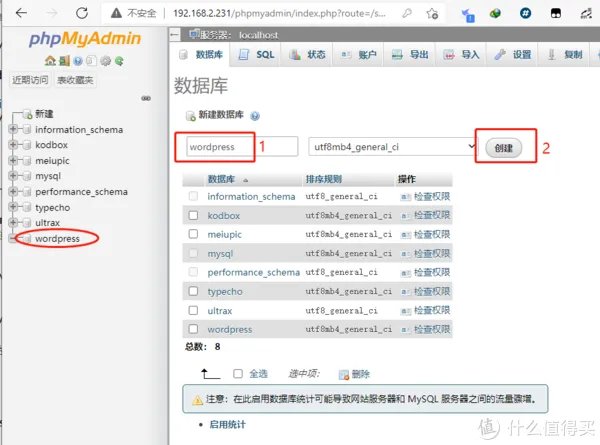The image size is (600, 445).
Task: Check the wordpress database checkbox
Action: (x=193, y=329)
